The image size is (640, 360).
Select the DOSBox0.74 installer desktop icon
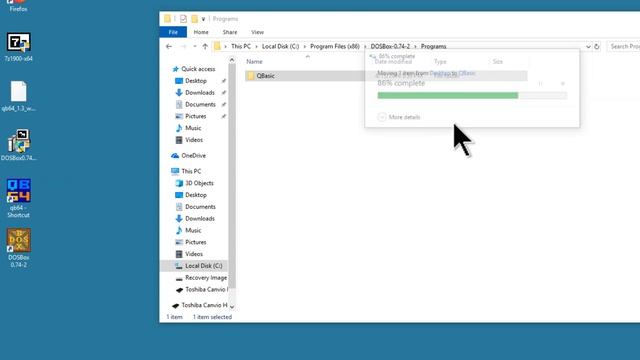click(18, 145)
